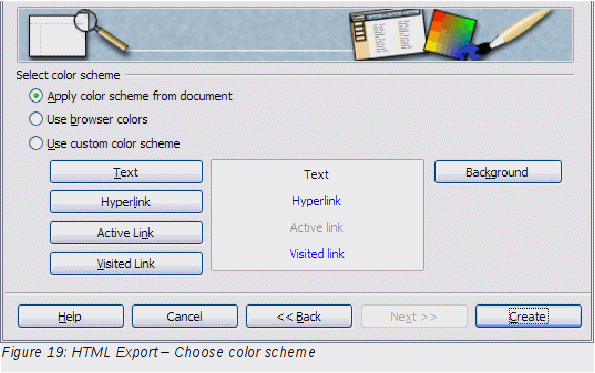
Task: Cancel the HTML Export dialog
Action: [185, 316]
